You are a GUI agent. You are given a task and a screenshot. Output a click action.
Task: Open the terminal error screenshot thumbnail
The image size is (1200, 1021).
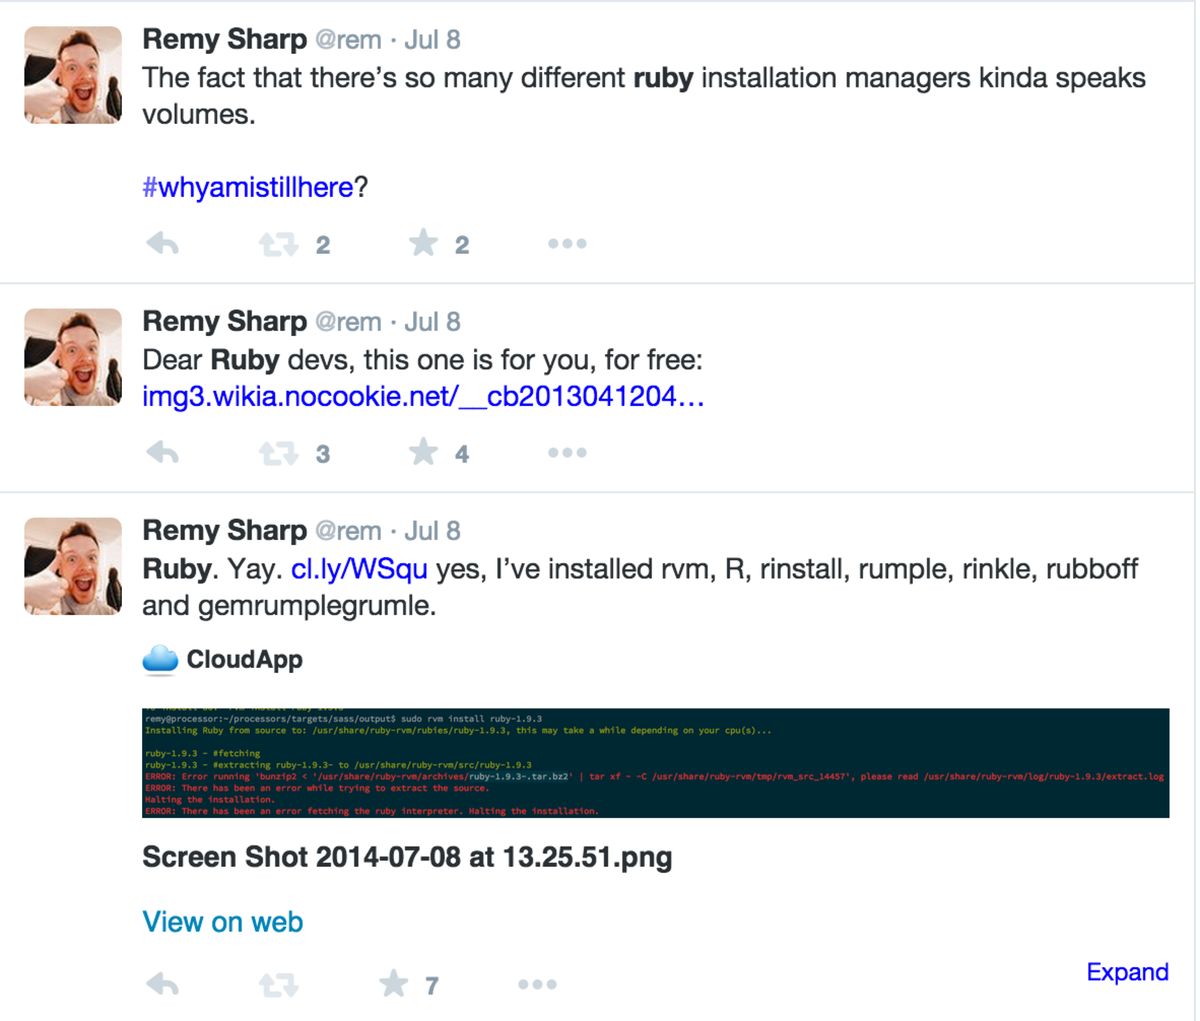point(655,763)
